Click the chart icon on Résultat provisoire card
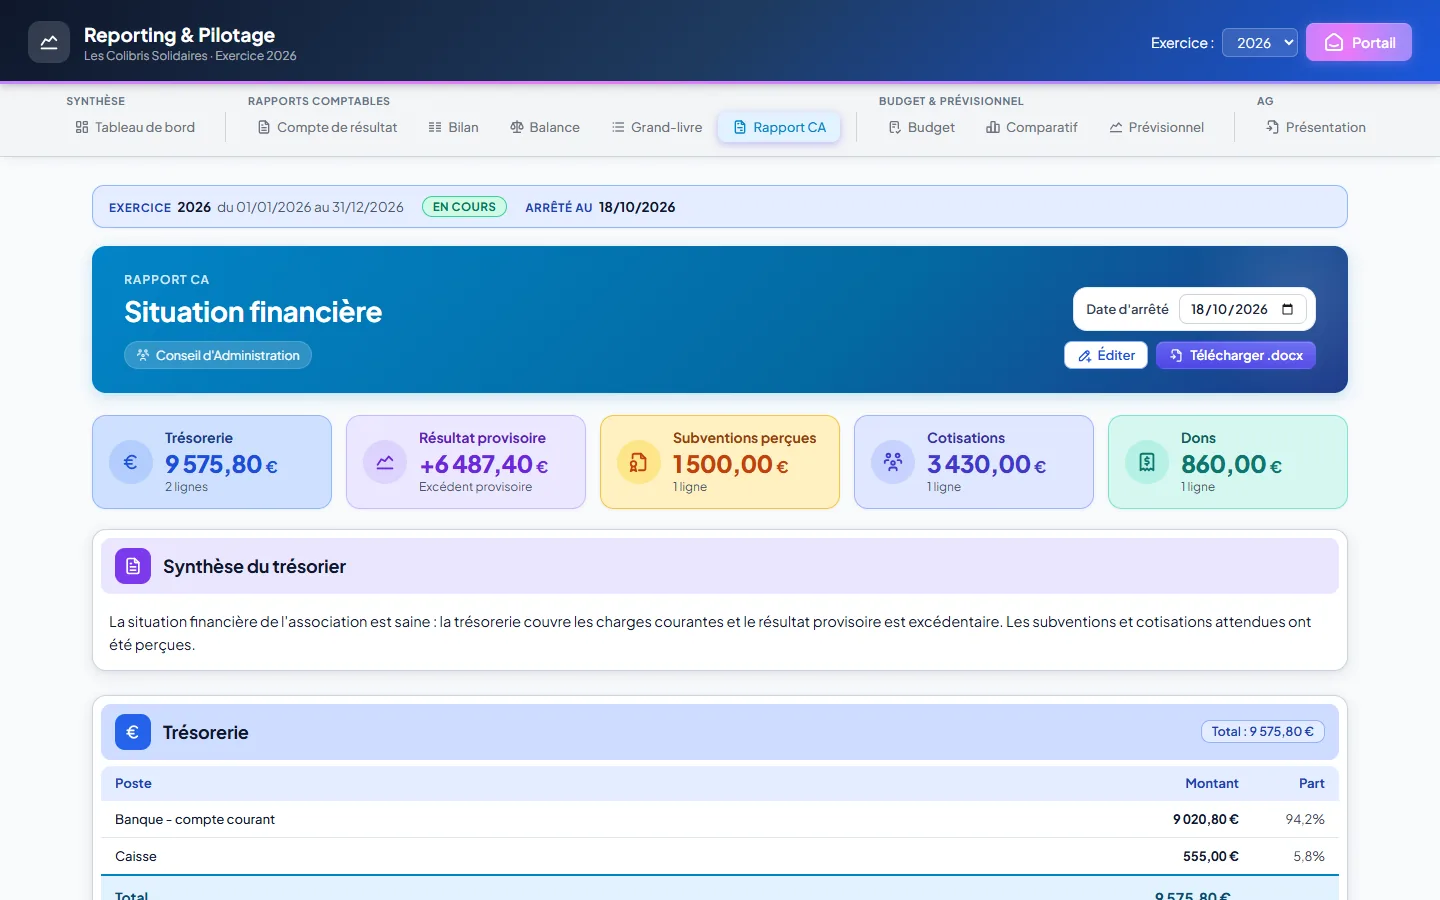The height and width of the screenshot is (900, 1440). point(385,462)
